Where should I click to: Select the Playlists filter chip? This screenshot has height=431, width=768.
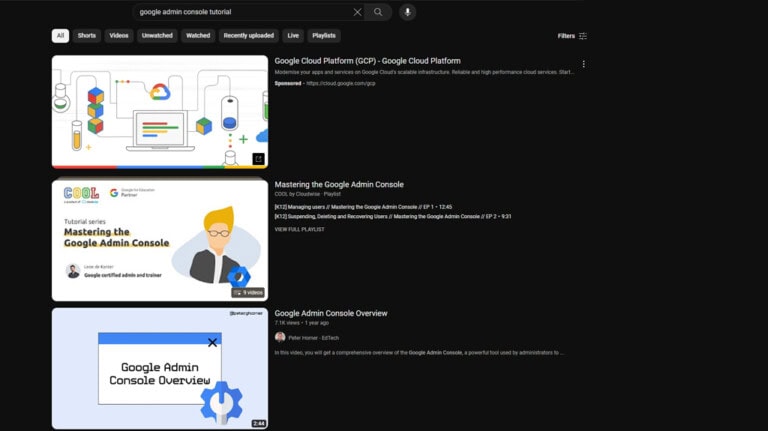click(x=324, y=36)
